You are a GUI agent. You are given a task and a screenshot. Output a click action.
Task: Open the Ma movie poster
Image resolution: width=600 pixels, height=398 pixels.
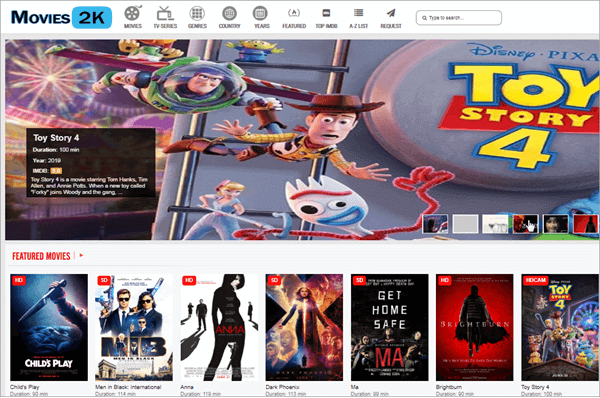coord(390,327)
